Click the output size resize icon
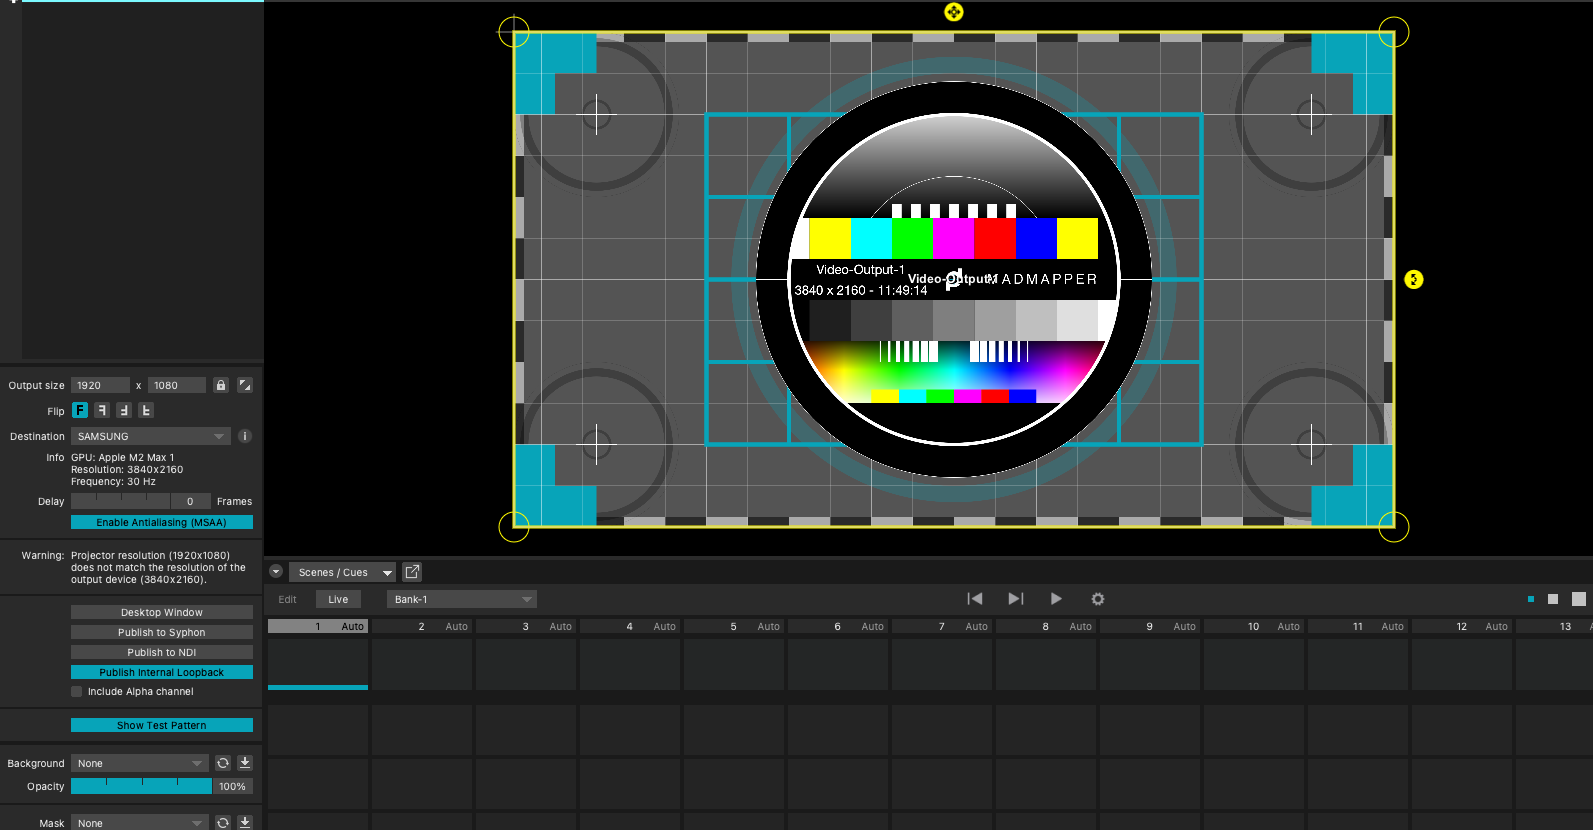Screen dimensions: 1593x830 [x=245, y=385]
